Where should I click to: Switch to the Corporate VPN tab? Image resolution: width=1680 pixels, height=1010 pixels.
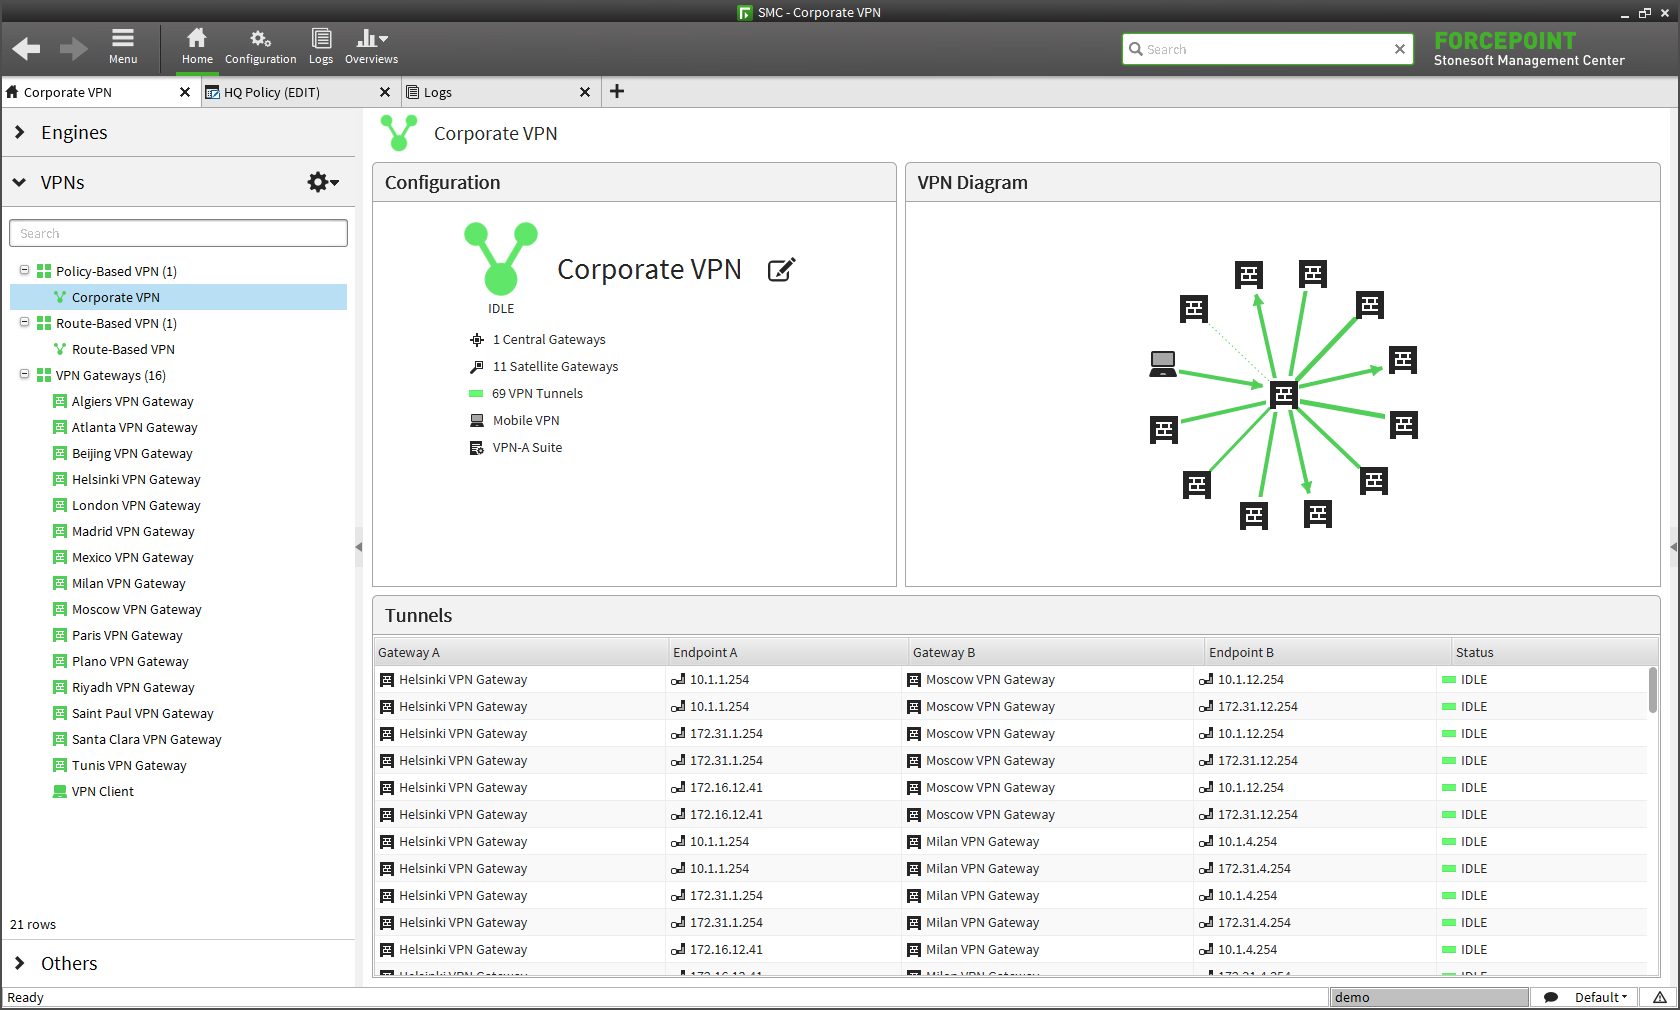coord(68,92)
